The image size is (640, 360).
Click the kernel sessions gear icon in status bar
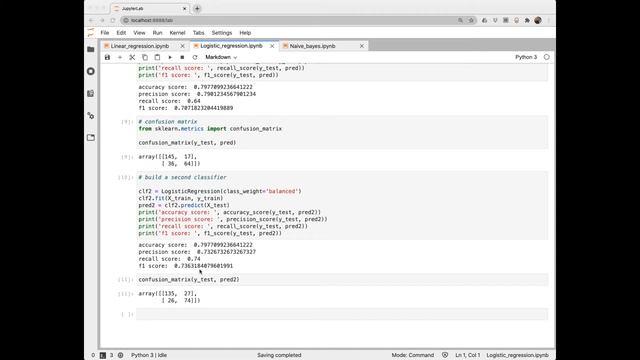(120, 355)
